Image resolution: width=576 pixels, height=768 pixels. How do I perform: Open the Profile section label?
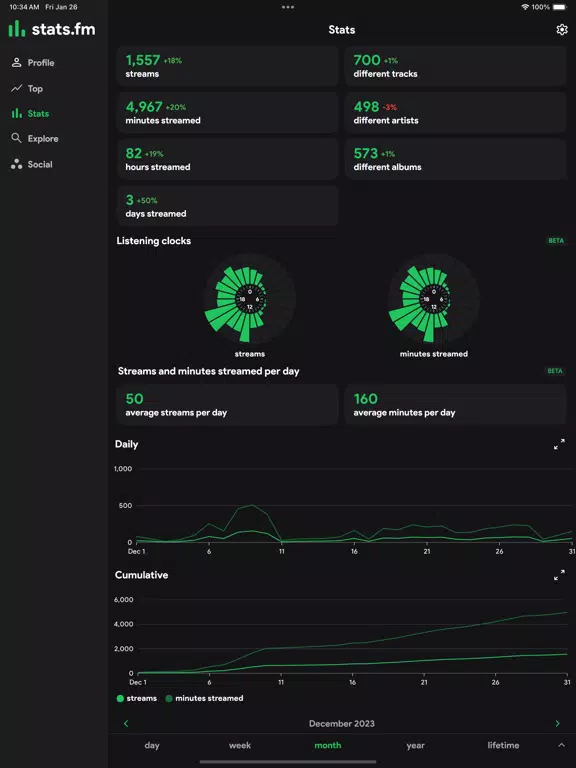point(41,63)
